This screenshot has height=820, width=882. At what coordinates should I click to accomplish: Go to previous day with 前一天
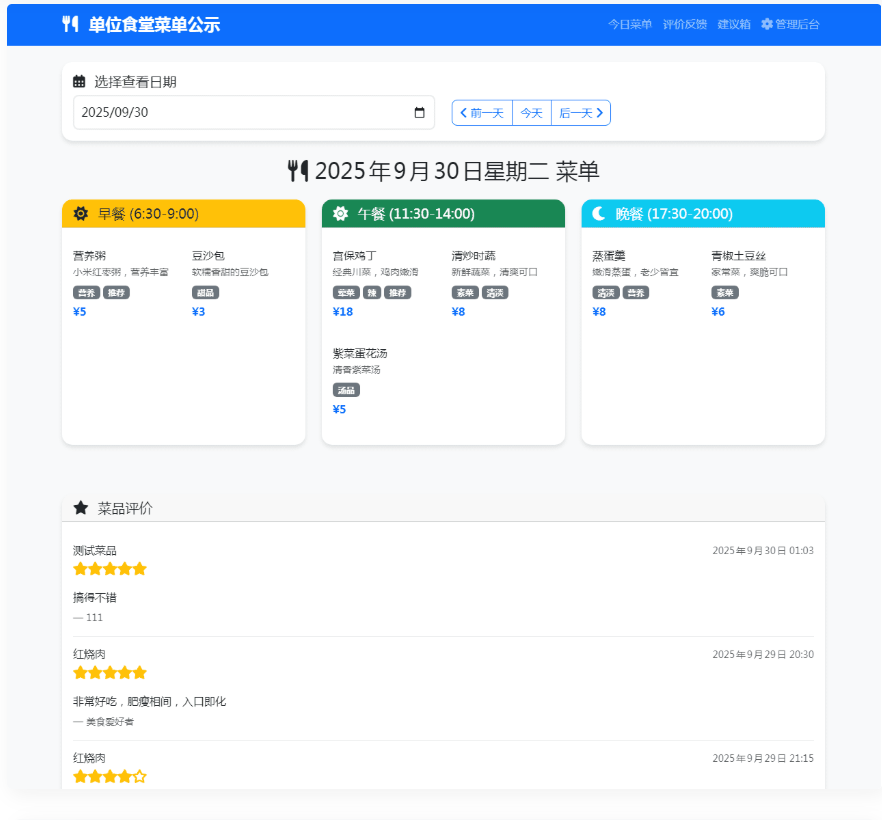click(482, 113)
